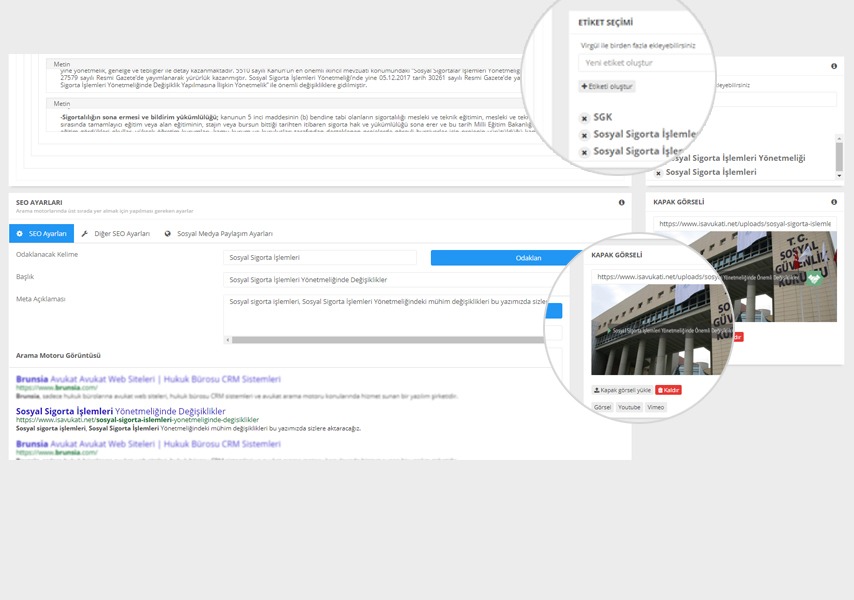Select the Vimeo cover type tab
Image resolution: width=854 pixels, height=600 pixels.
[x=656, y=407]
